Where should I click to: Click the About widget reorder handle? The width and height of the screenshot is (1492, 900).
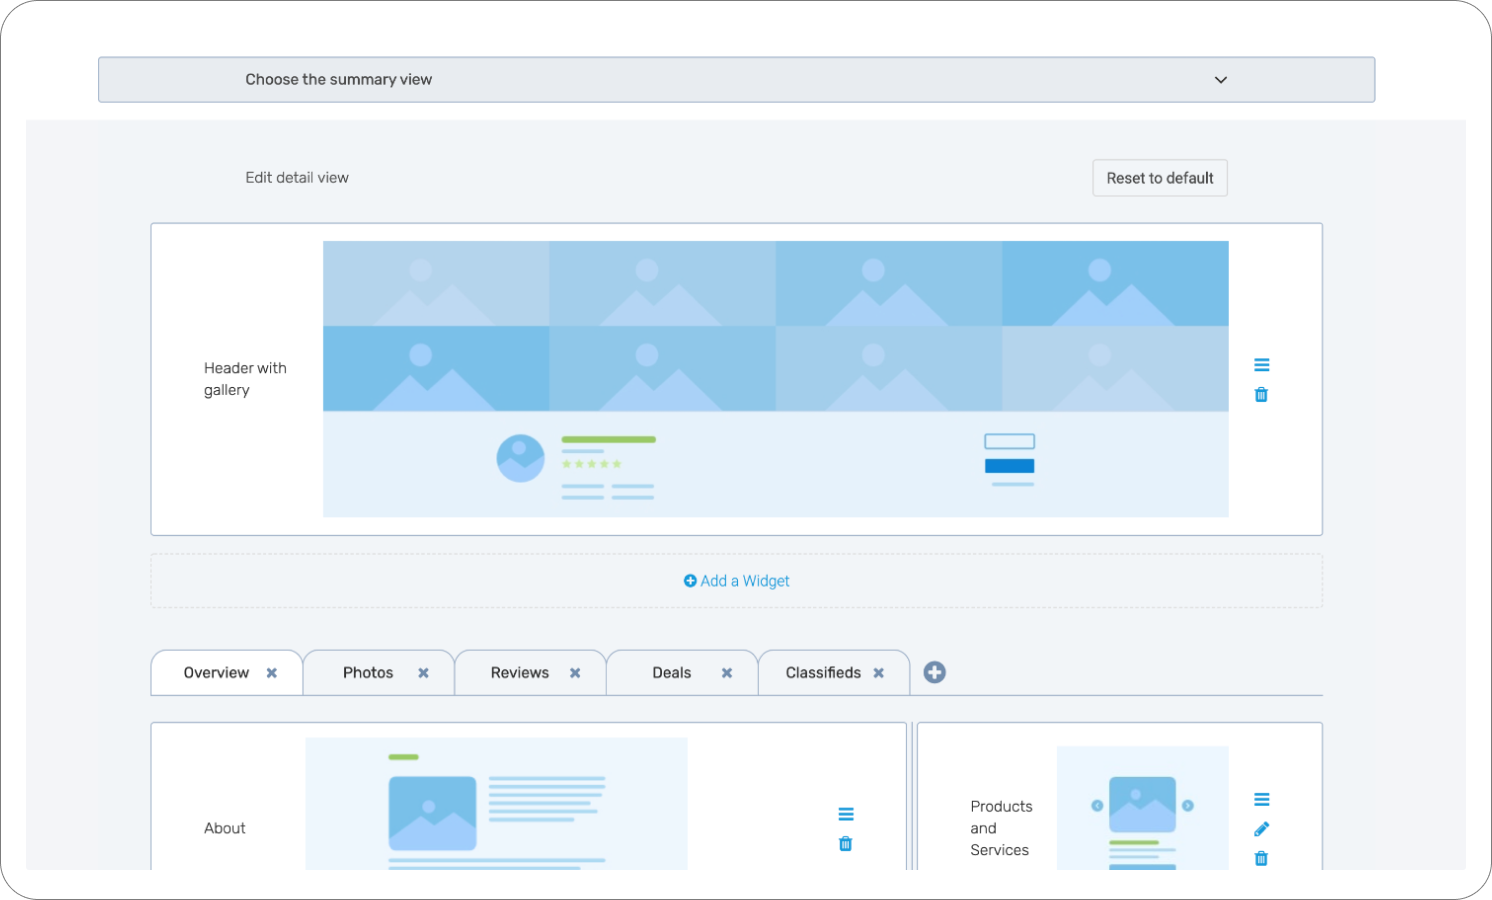845,814
